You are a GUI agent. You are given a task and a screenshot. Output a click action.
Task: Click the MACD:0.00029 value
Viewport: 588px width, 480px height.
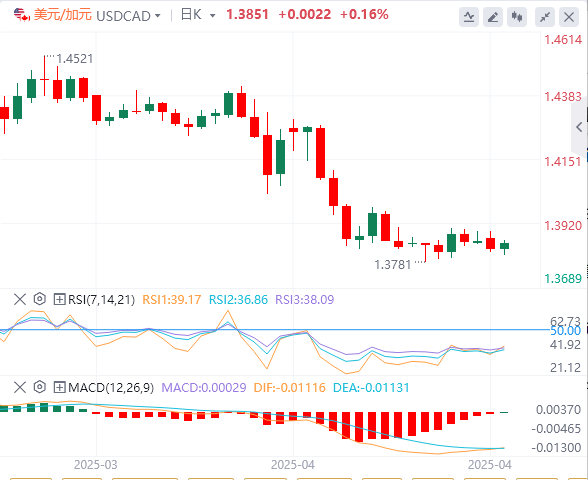pos(204,387)
